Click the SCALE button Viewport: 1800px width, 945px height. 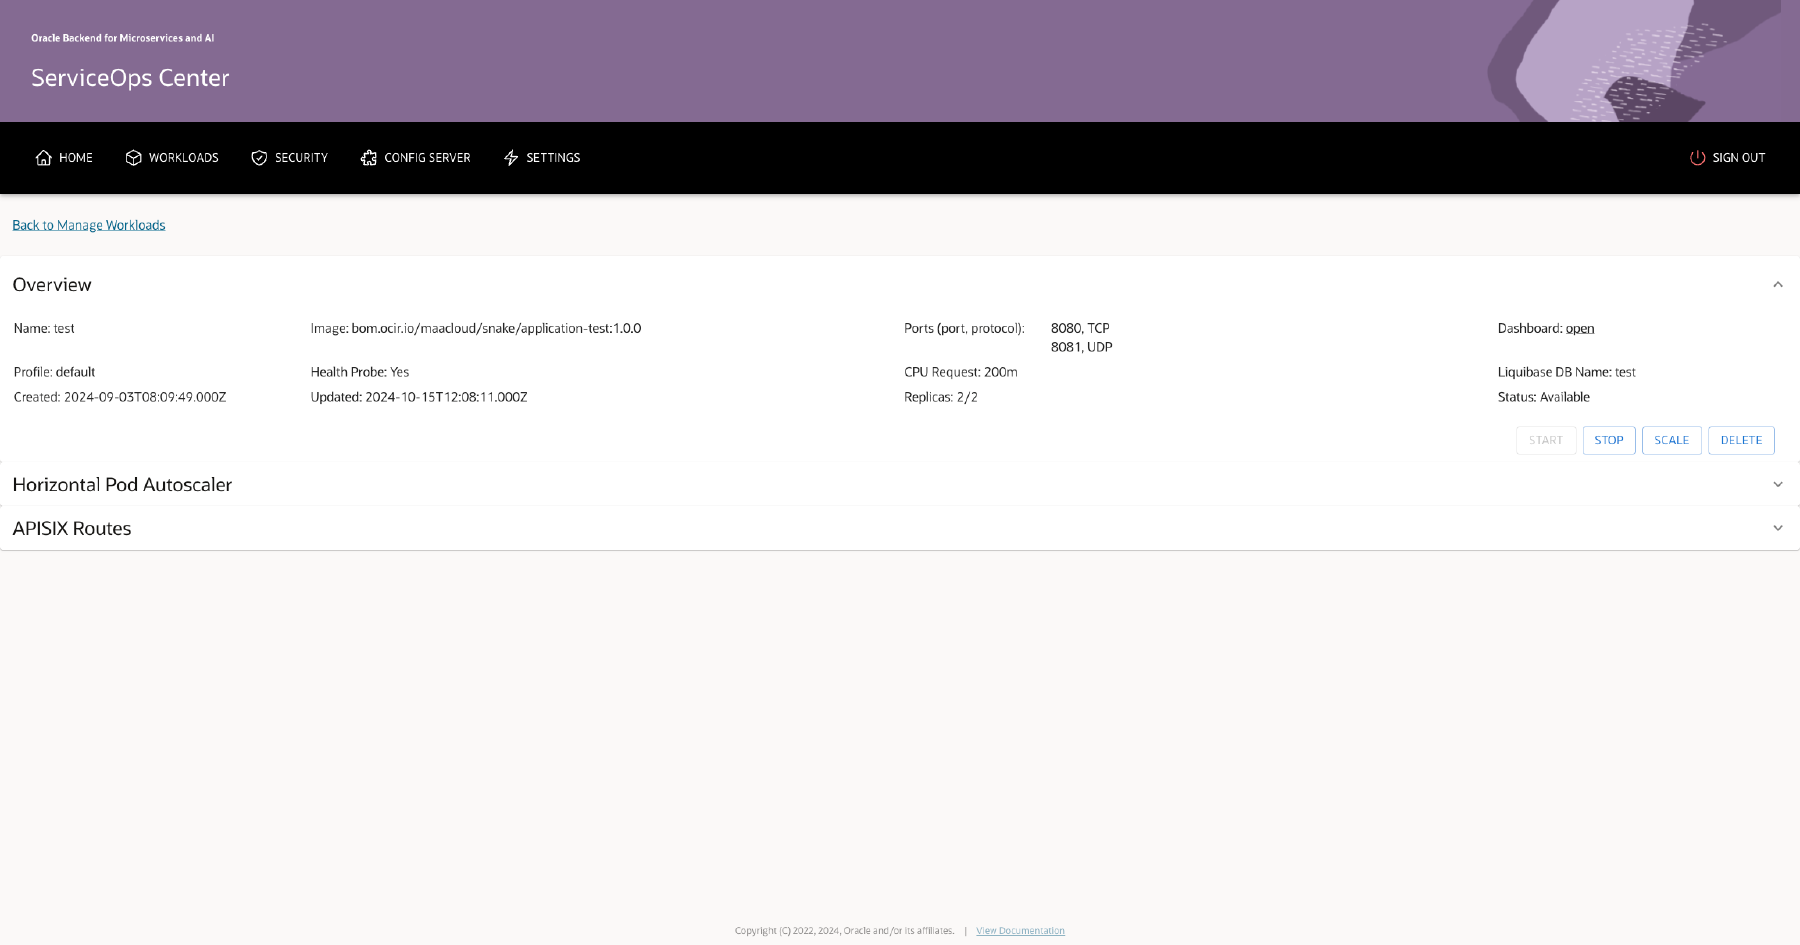(1671, 440)
